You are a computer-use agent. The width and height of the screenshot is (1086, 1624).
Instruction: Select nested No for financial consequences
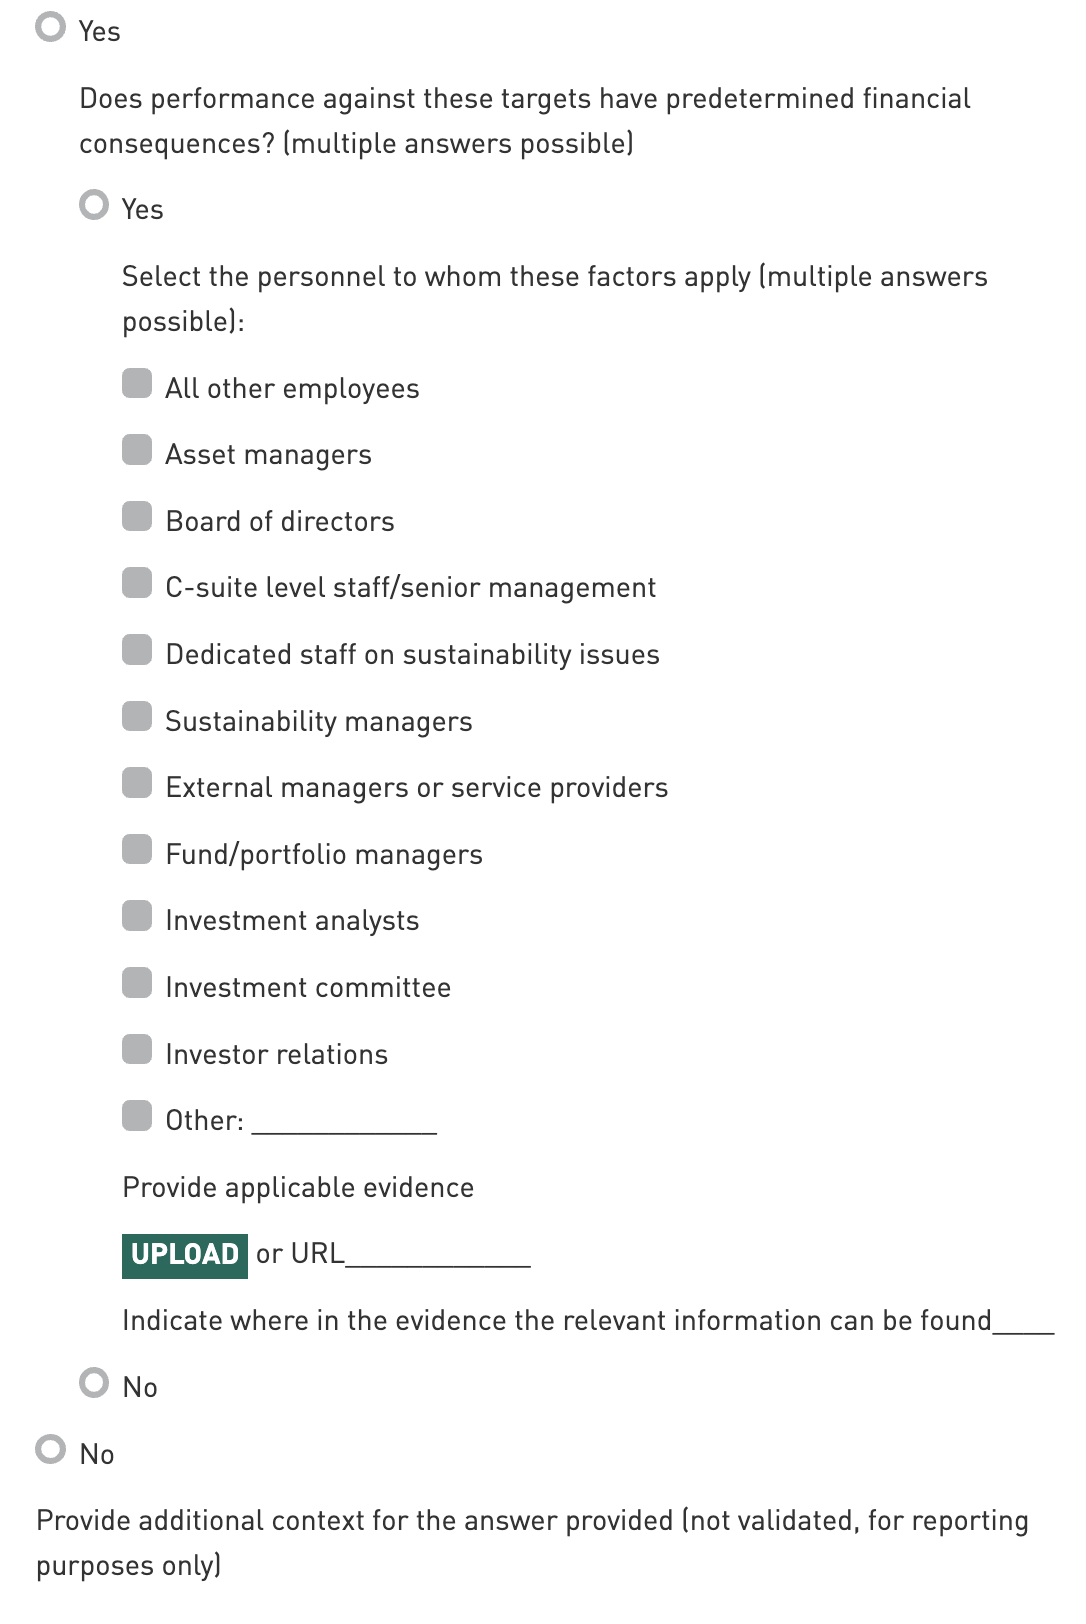coord(94,1384)
